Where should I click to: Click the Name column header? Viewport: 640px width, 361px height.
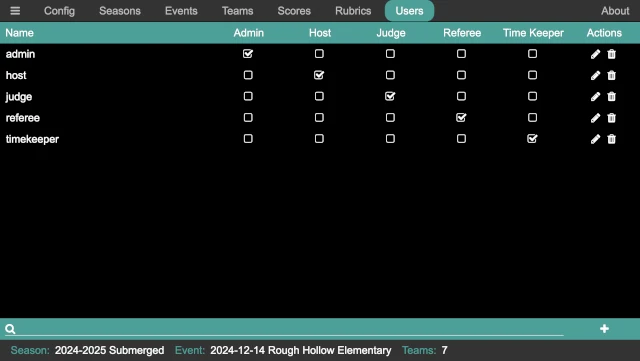[20, 33]
